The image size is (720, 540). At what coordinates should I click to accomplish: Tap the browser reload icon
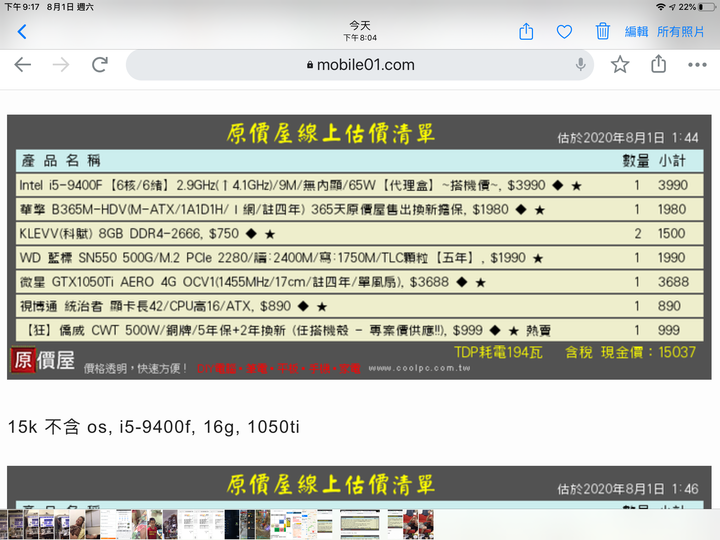click(x=100, y=65)
